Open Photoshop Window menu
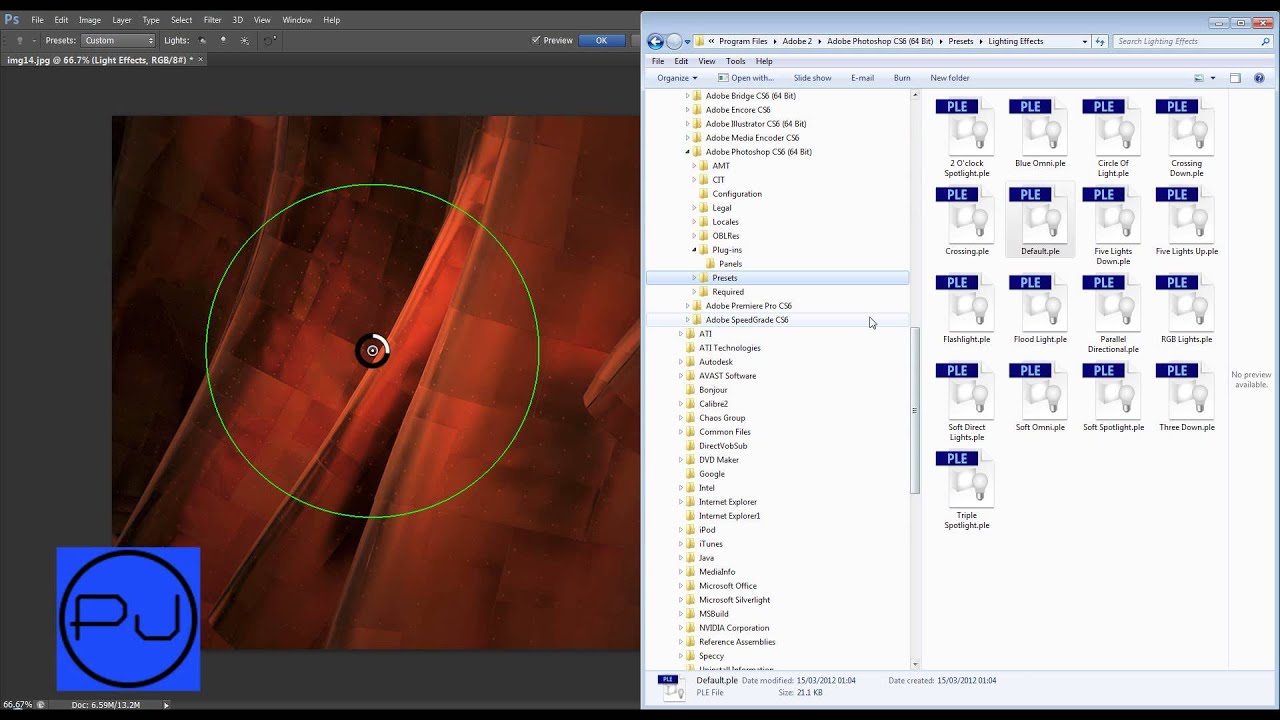 (x=297, y=20)
